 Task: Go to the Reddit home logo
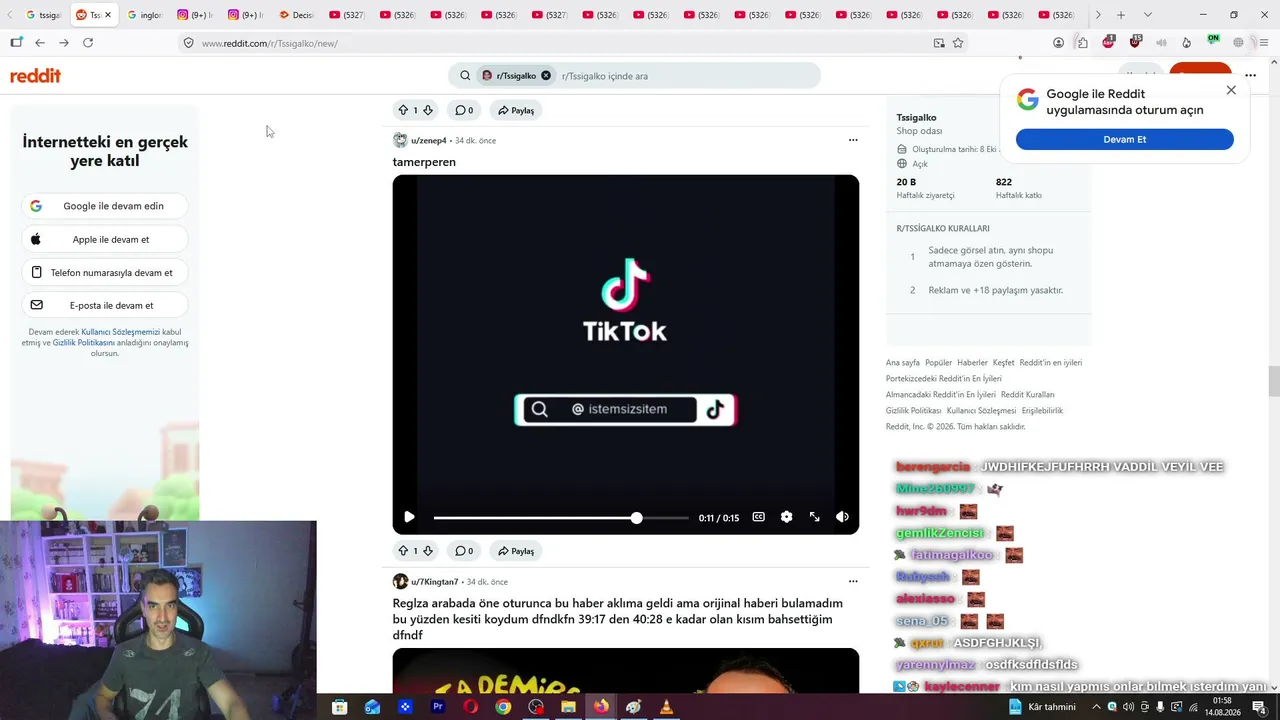coord(36,76)
